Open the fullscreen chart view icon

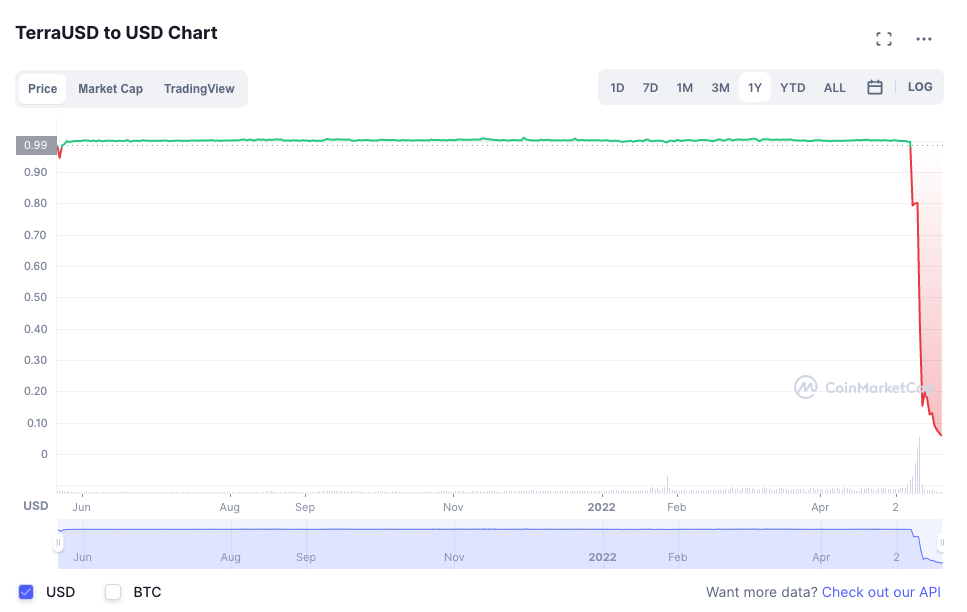point(884,39)
